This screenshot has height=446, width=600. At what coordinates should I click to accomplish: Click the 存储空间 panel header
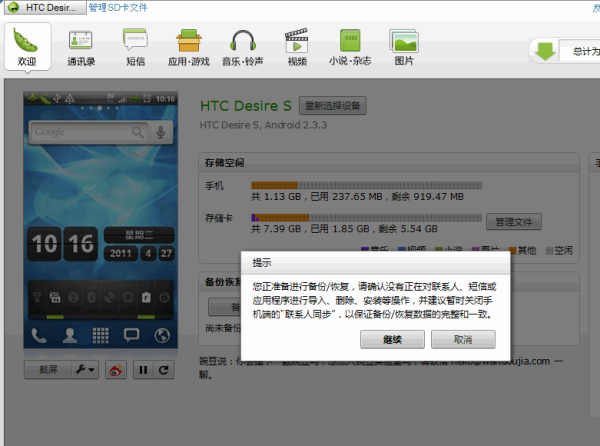pos(389,163)
